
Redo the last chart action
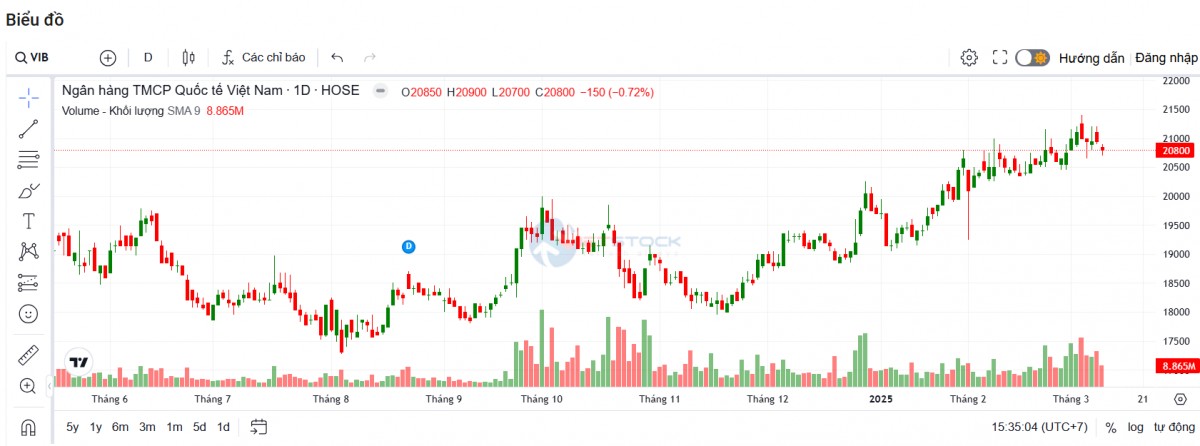pyautogui.click(x=370, y=58)
